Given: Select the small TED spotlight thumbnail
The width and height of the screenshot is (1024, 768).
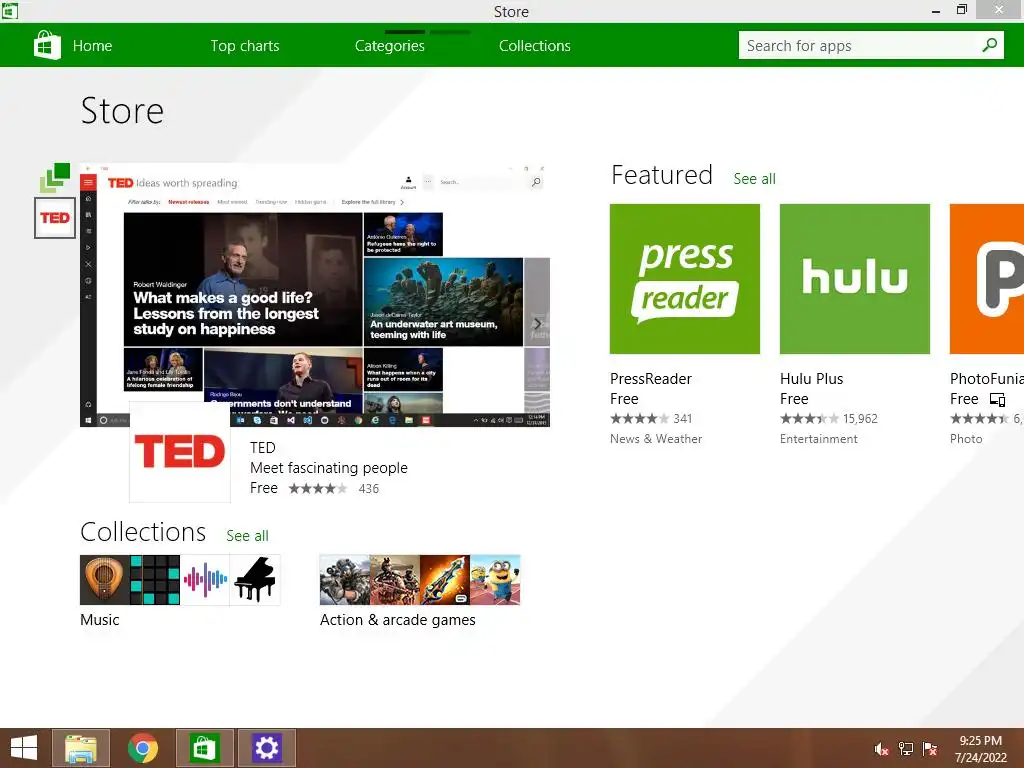Looking at the screenshot, I should click(55, 218).
